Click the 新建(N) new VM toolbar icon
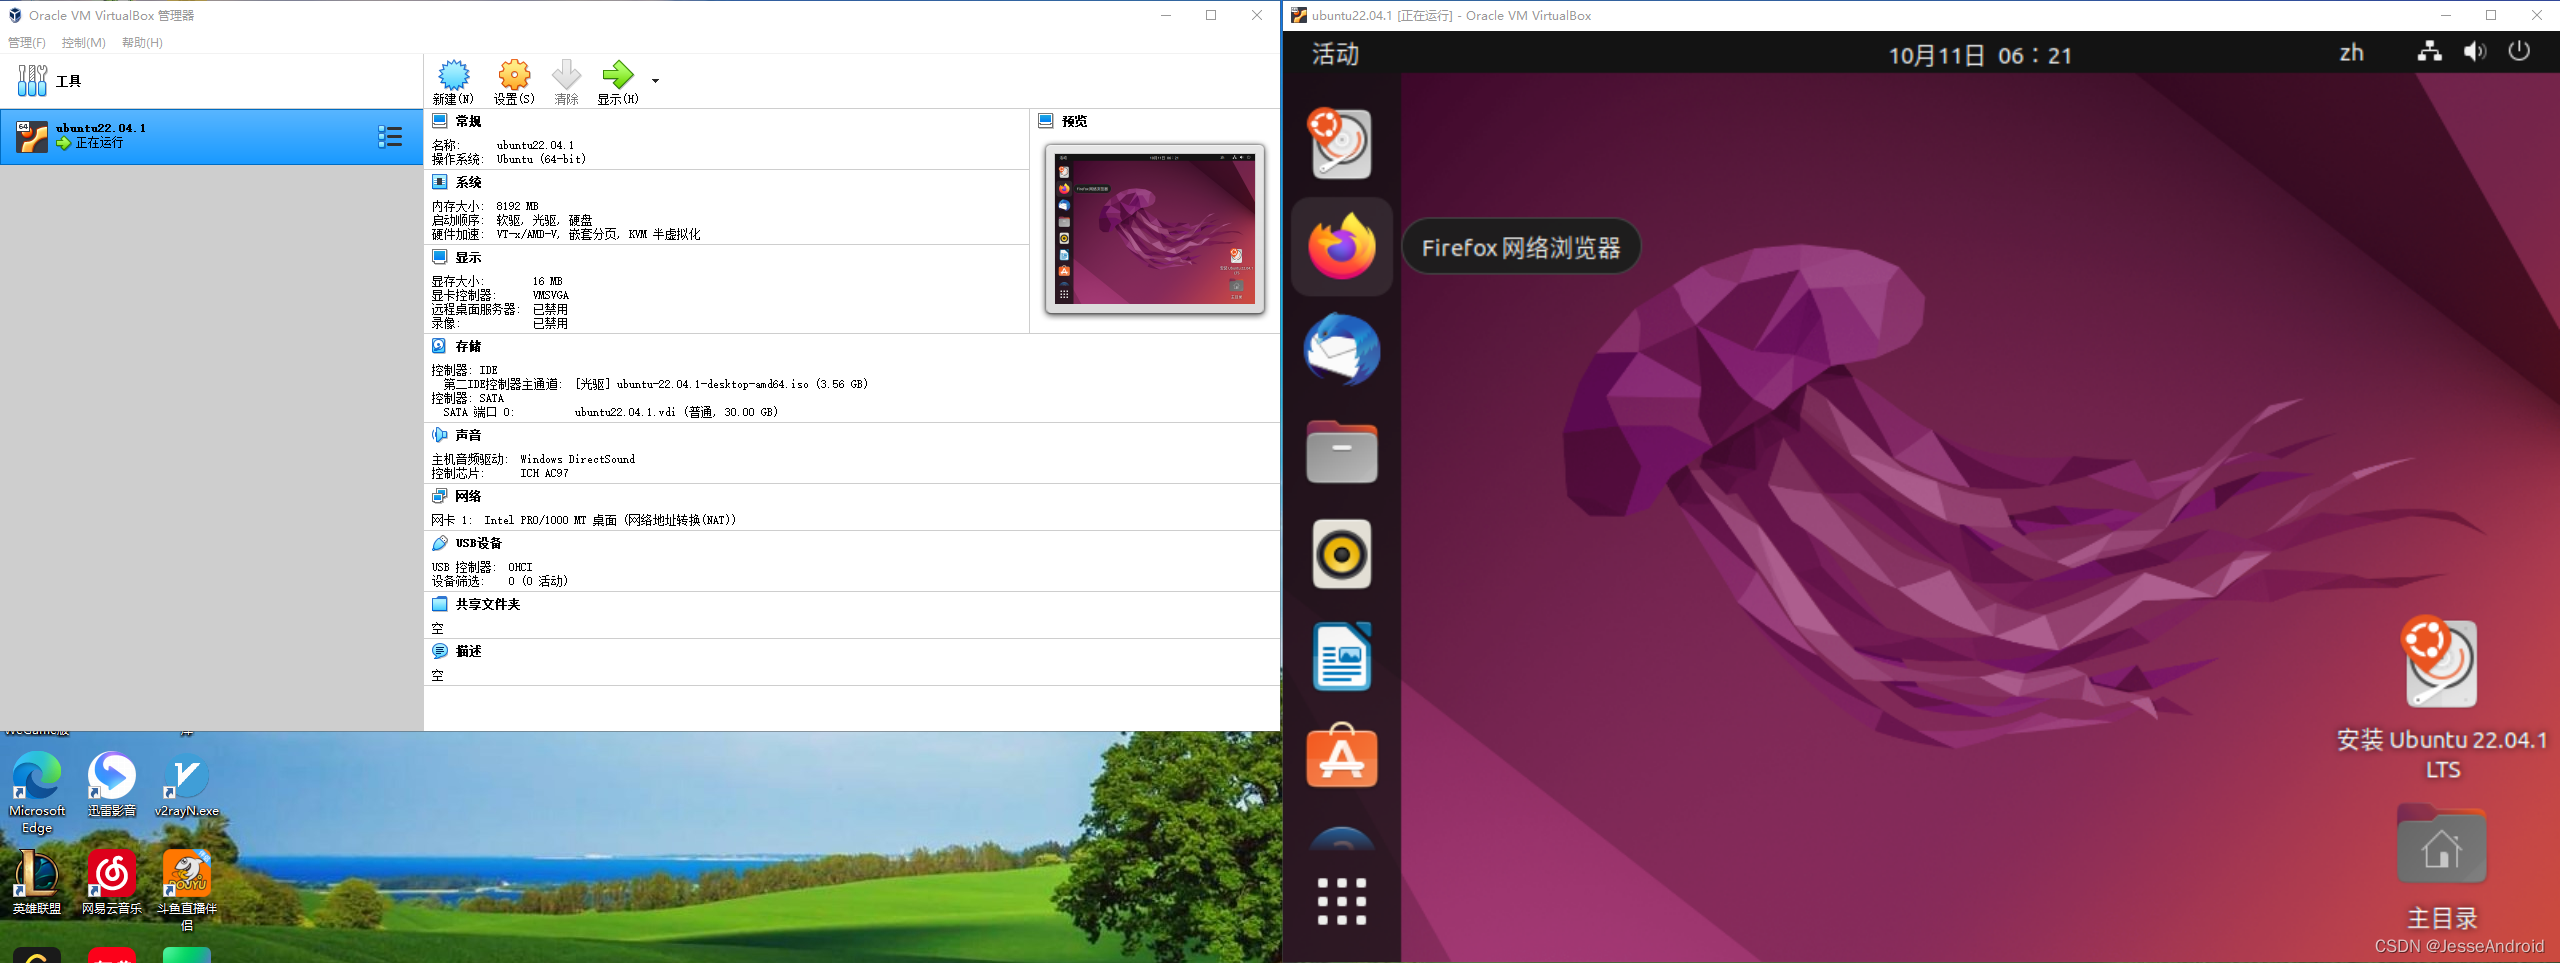2560x963 pixels. pos(453,82)
